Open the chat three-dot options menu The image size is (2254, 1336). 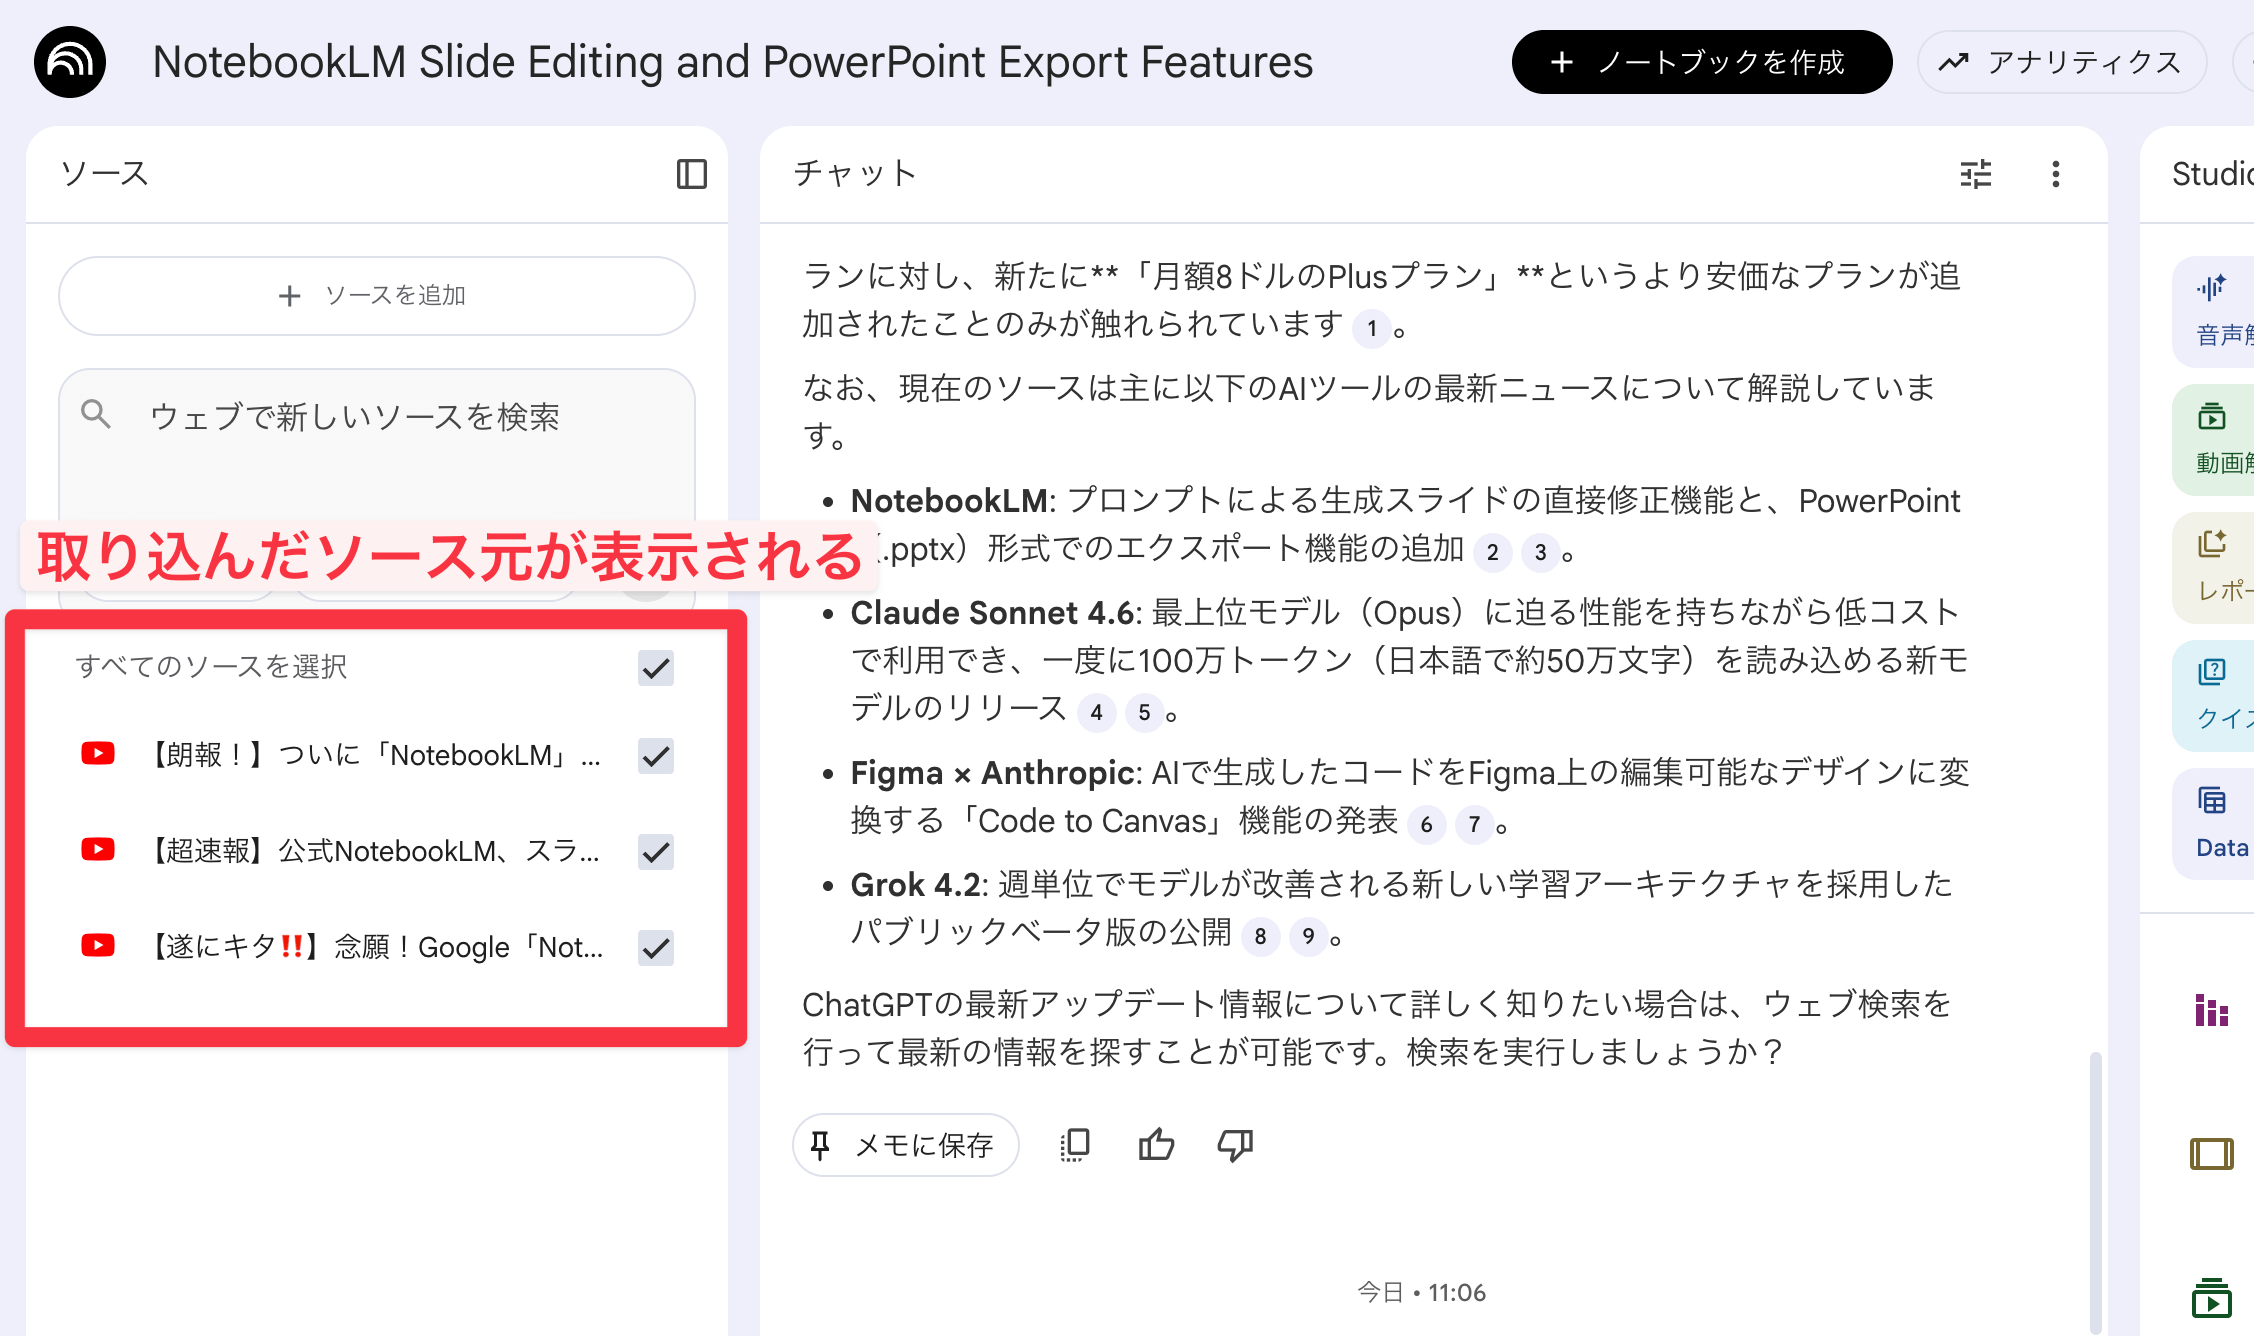2055,174
